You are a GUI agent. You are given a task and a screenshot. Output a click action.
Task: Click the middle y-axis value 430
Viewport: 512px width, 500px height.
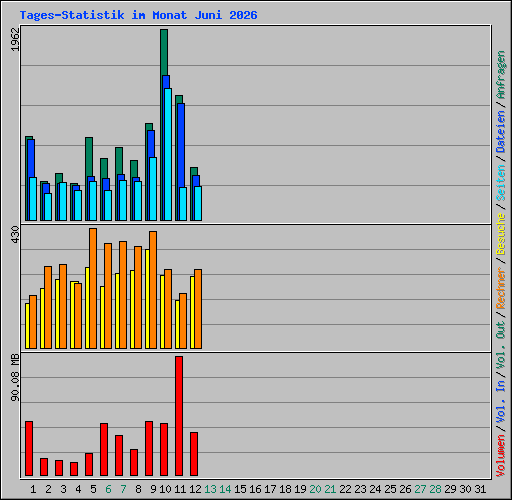(15, 234)
